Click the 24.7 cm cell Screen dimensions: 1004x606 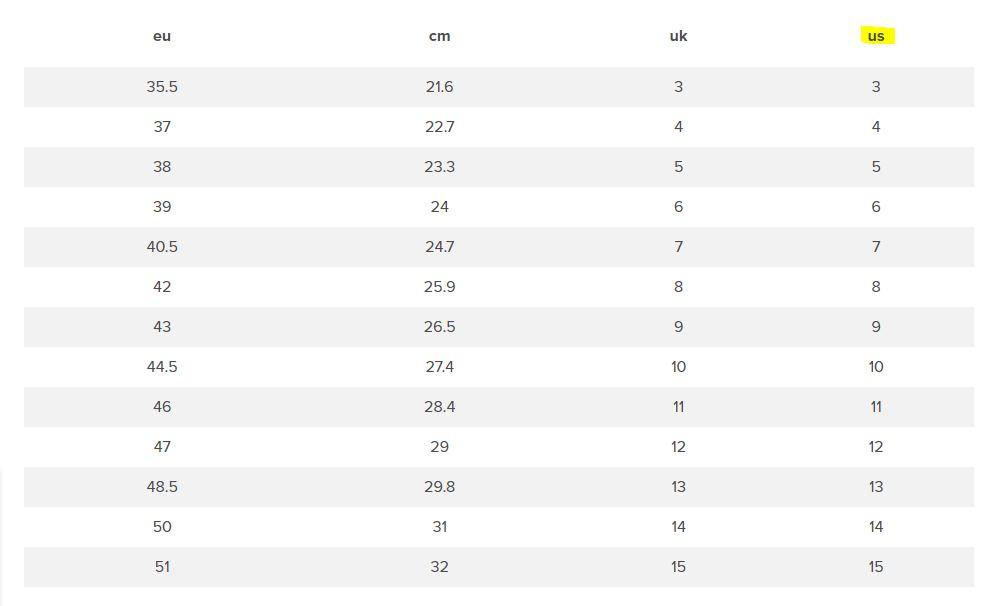[x=439, y=247]
